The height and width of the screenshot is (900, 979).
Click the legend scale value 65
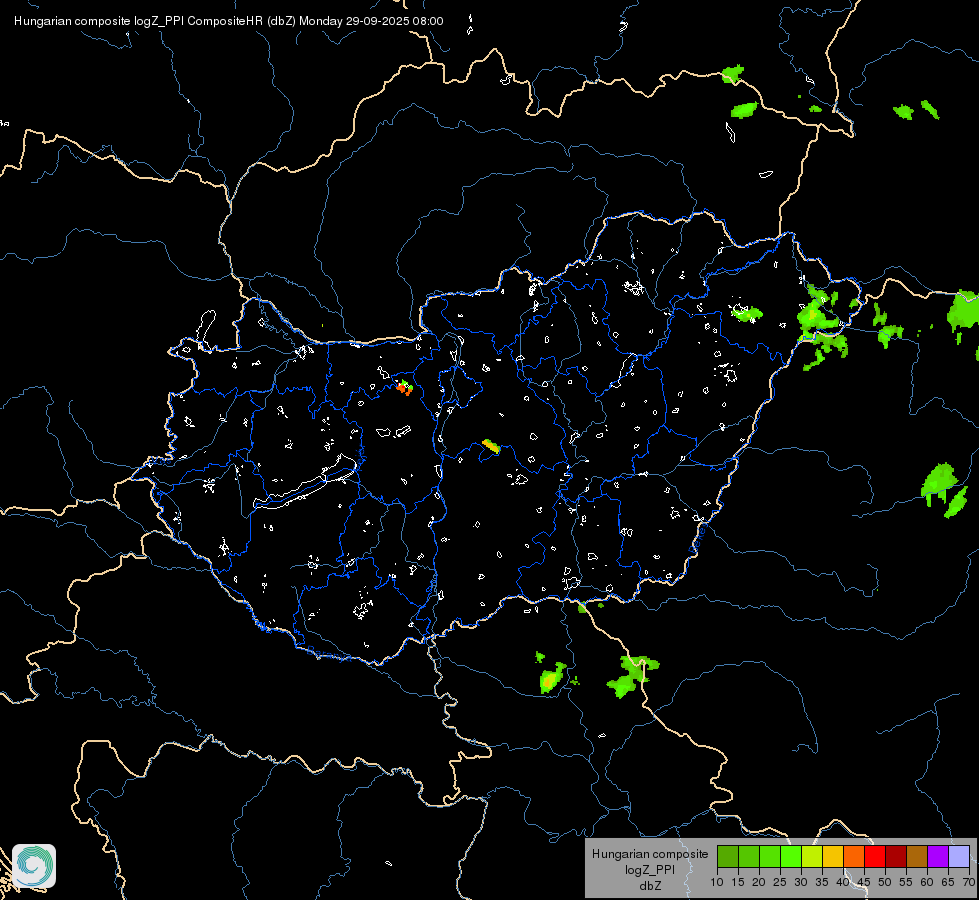point(948,883)
